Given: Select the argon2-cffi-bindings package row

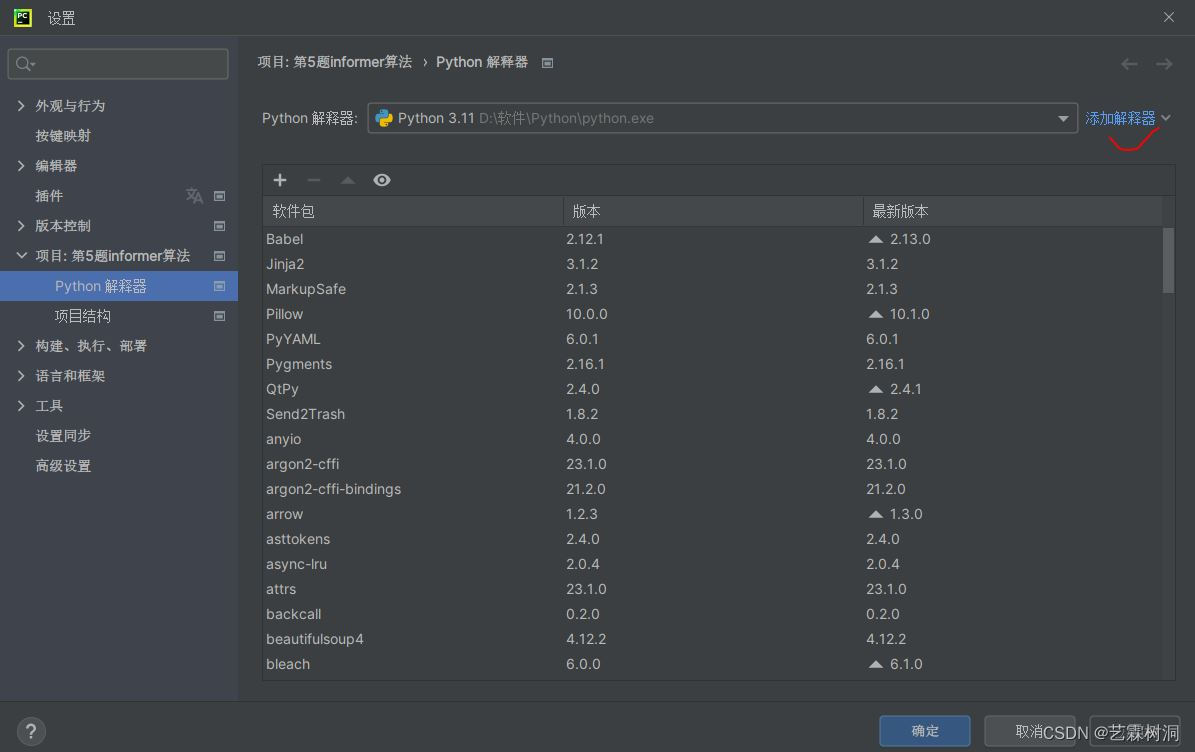Looking at the screenshot, I should tap(713, 489).
